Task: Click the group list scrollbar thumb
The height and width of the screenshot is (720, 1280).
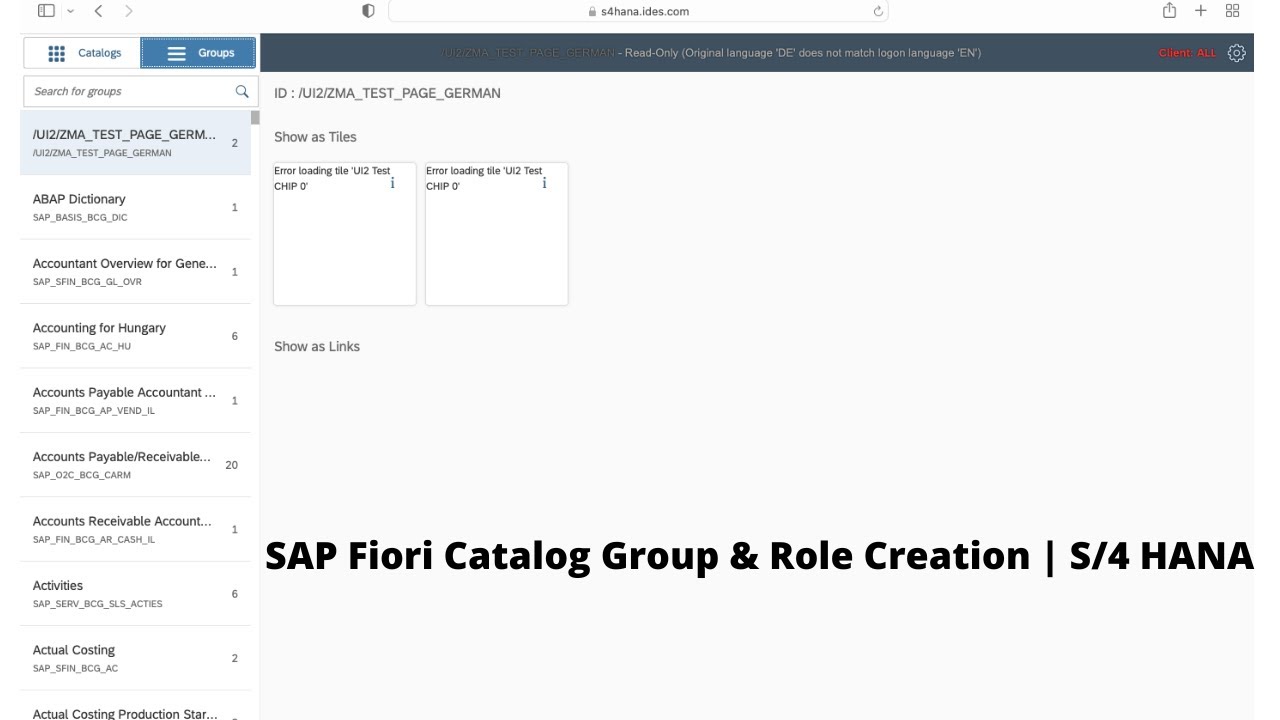Action: [255, 117]
